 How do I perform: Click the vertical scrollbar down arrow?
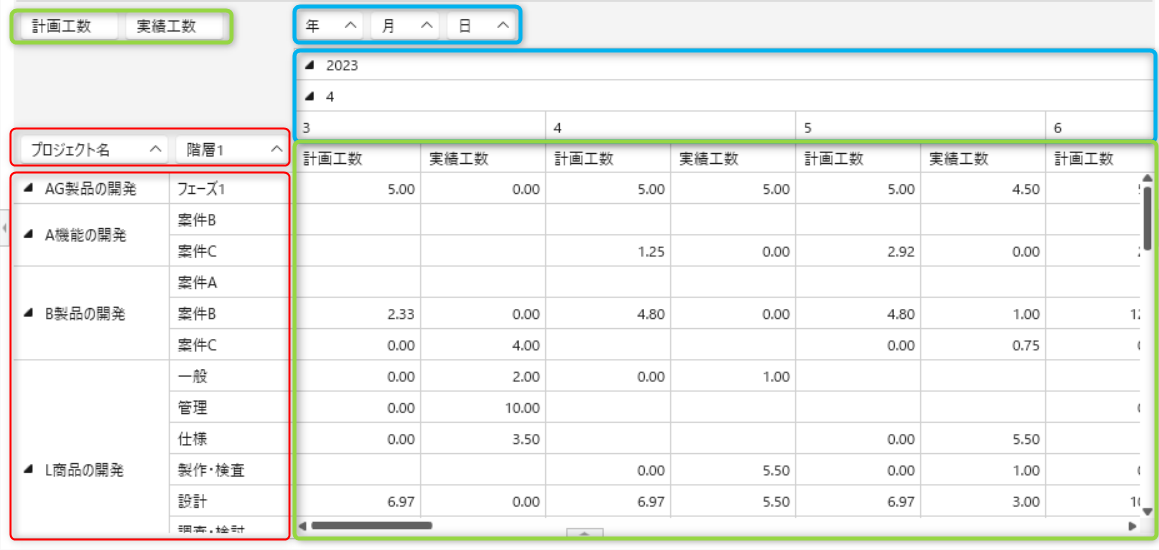[x=1147, y=511]
